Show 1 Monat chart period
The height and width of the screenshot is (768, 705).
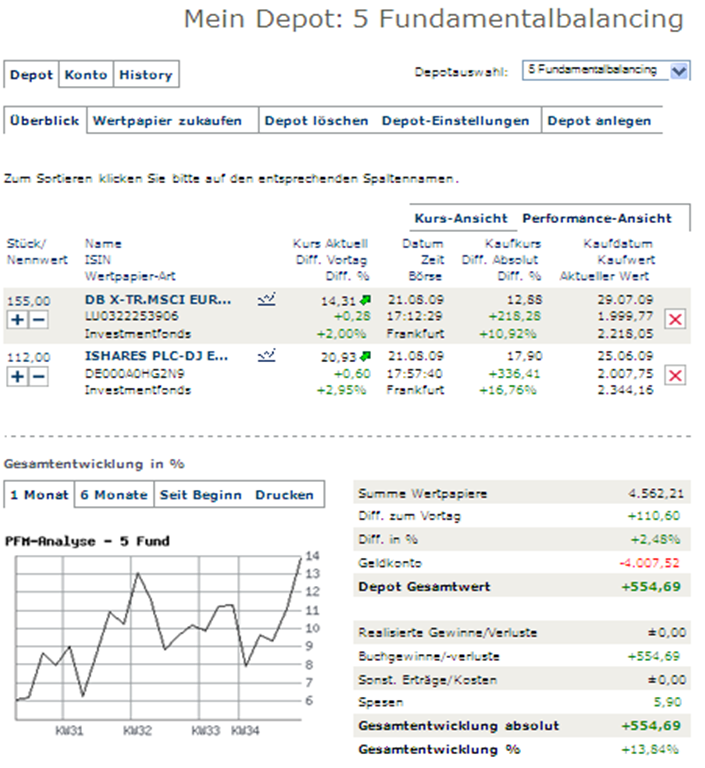[x=39, y=495]
